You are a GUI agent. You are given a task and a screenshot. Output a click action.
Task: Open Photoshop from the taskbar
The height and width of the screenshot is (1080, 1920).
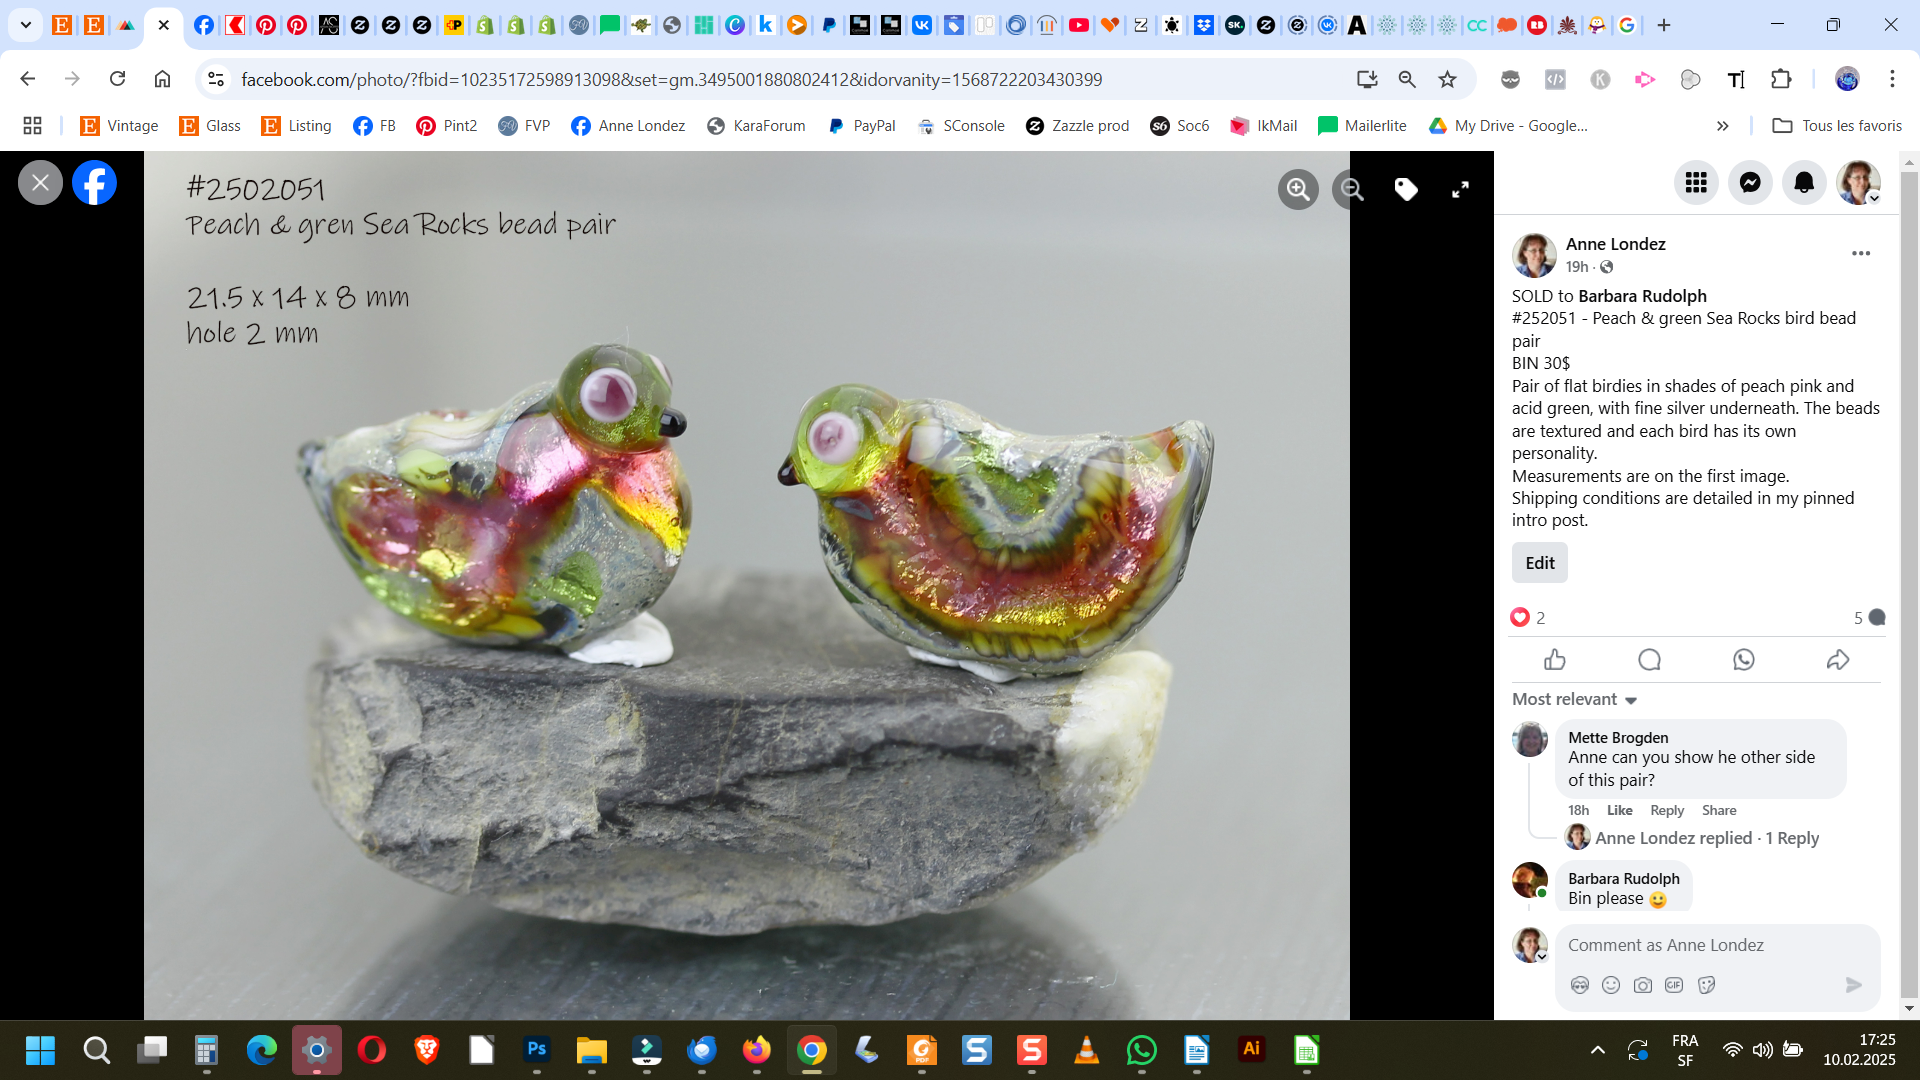pos(536,1050)
